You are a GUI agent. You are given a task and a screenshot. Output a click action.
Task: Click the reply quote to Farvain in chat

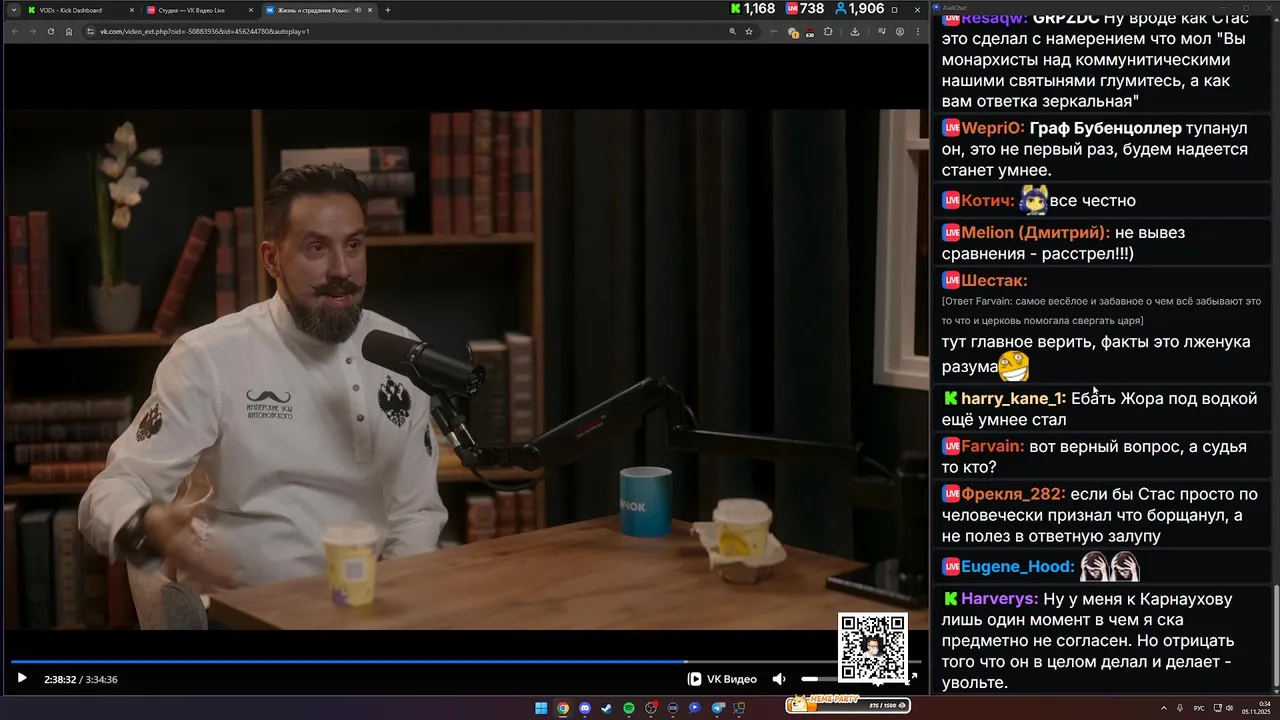click(x=1101, y=310)
